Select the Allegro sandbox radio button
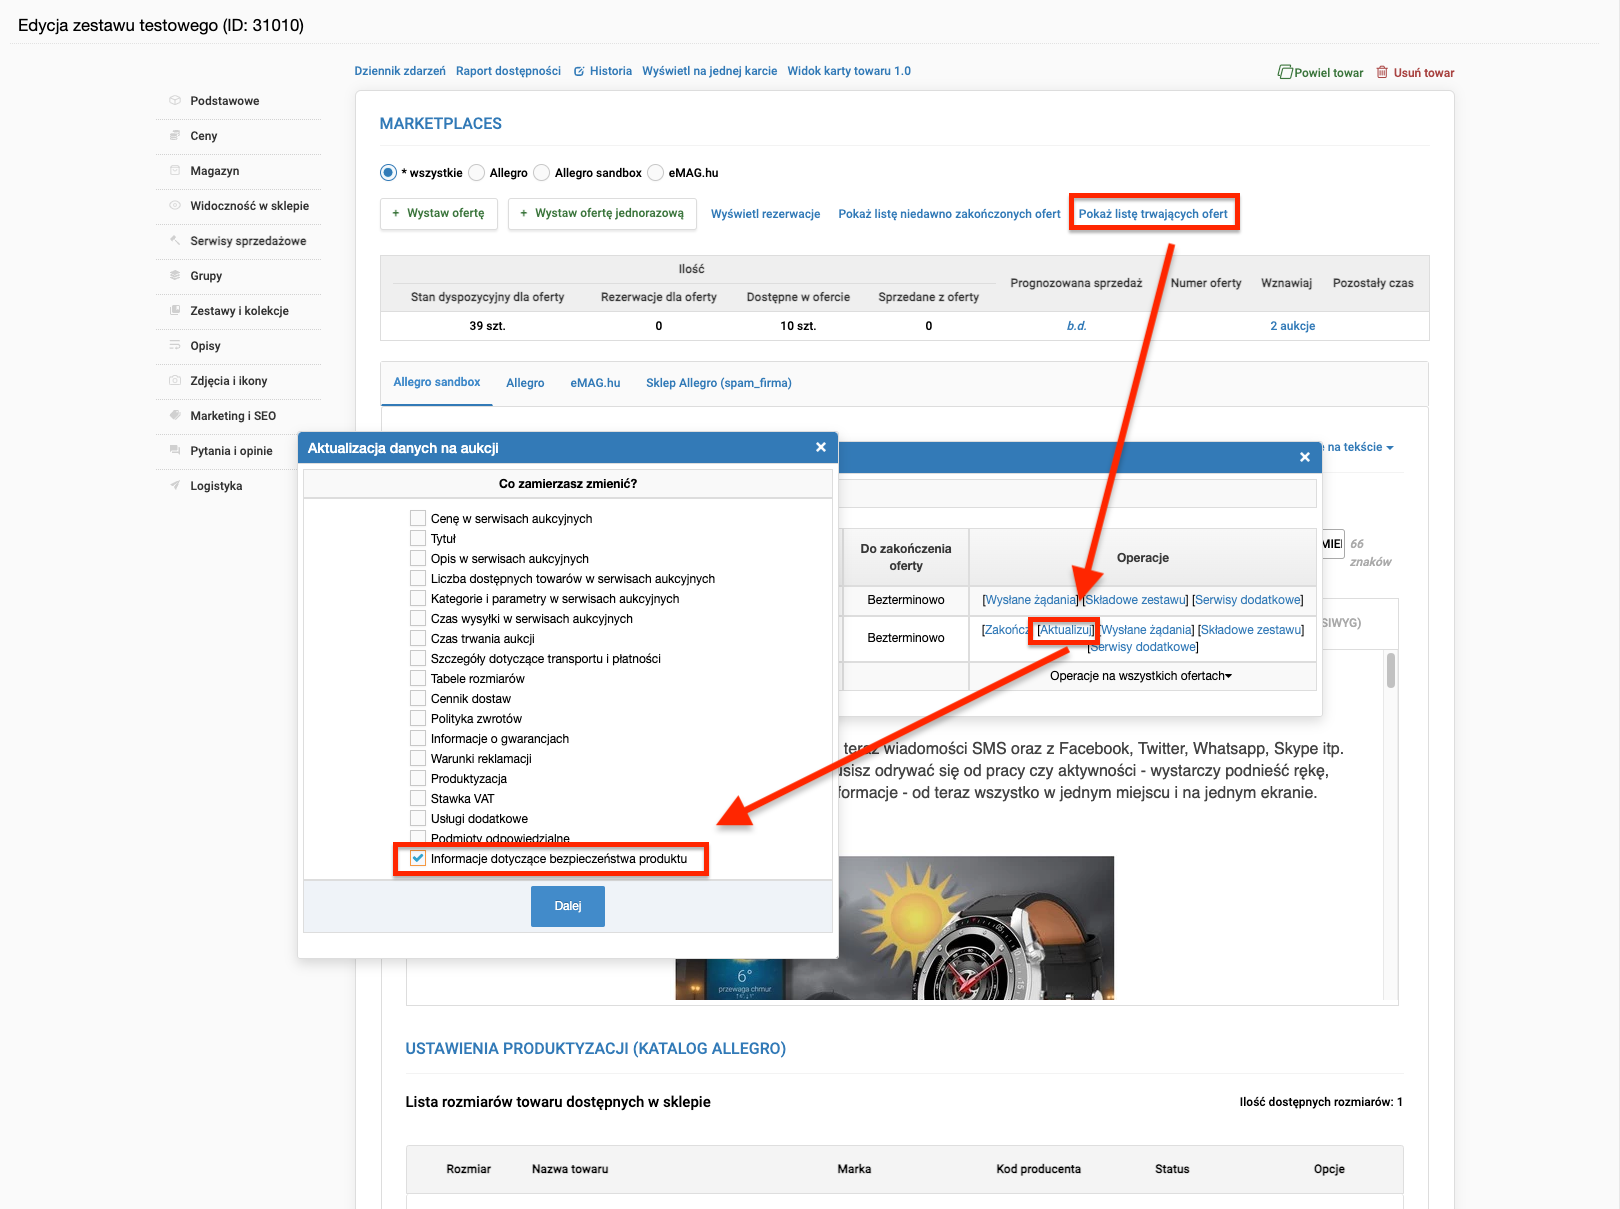 [542, 173]
